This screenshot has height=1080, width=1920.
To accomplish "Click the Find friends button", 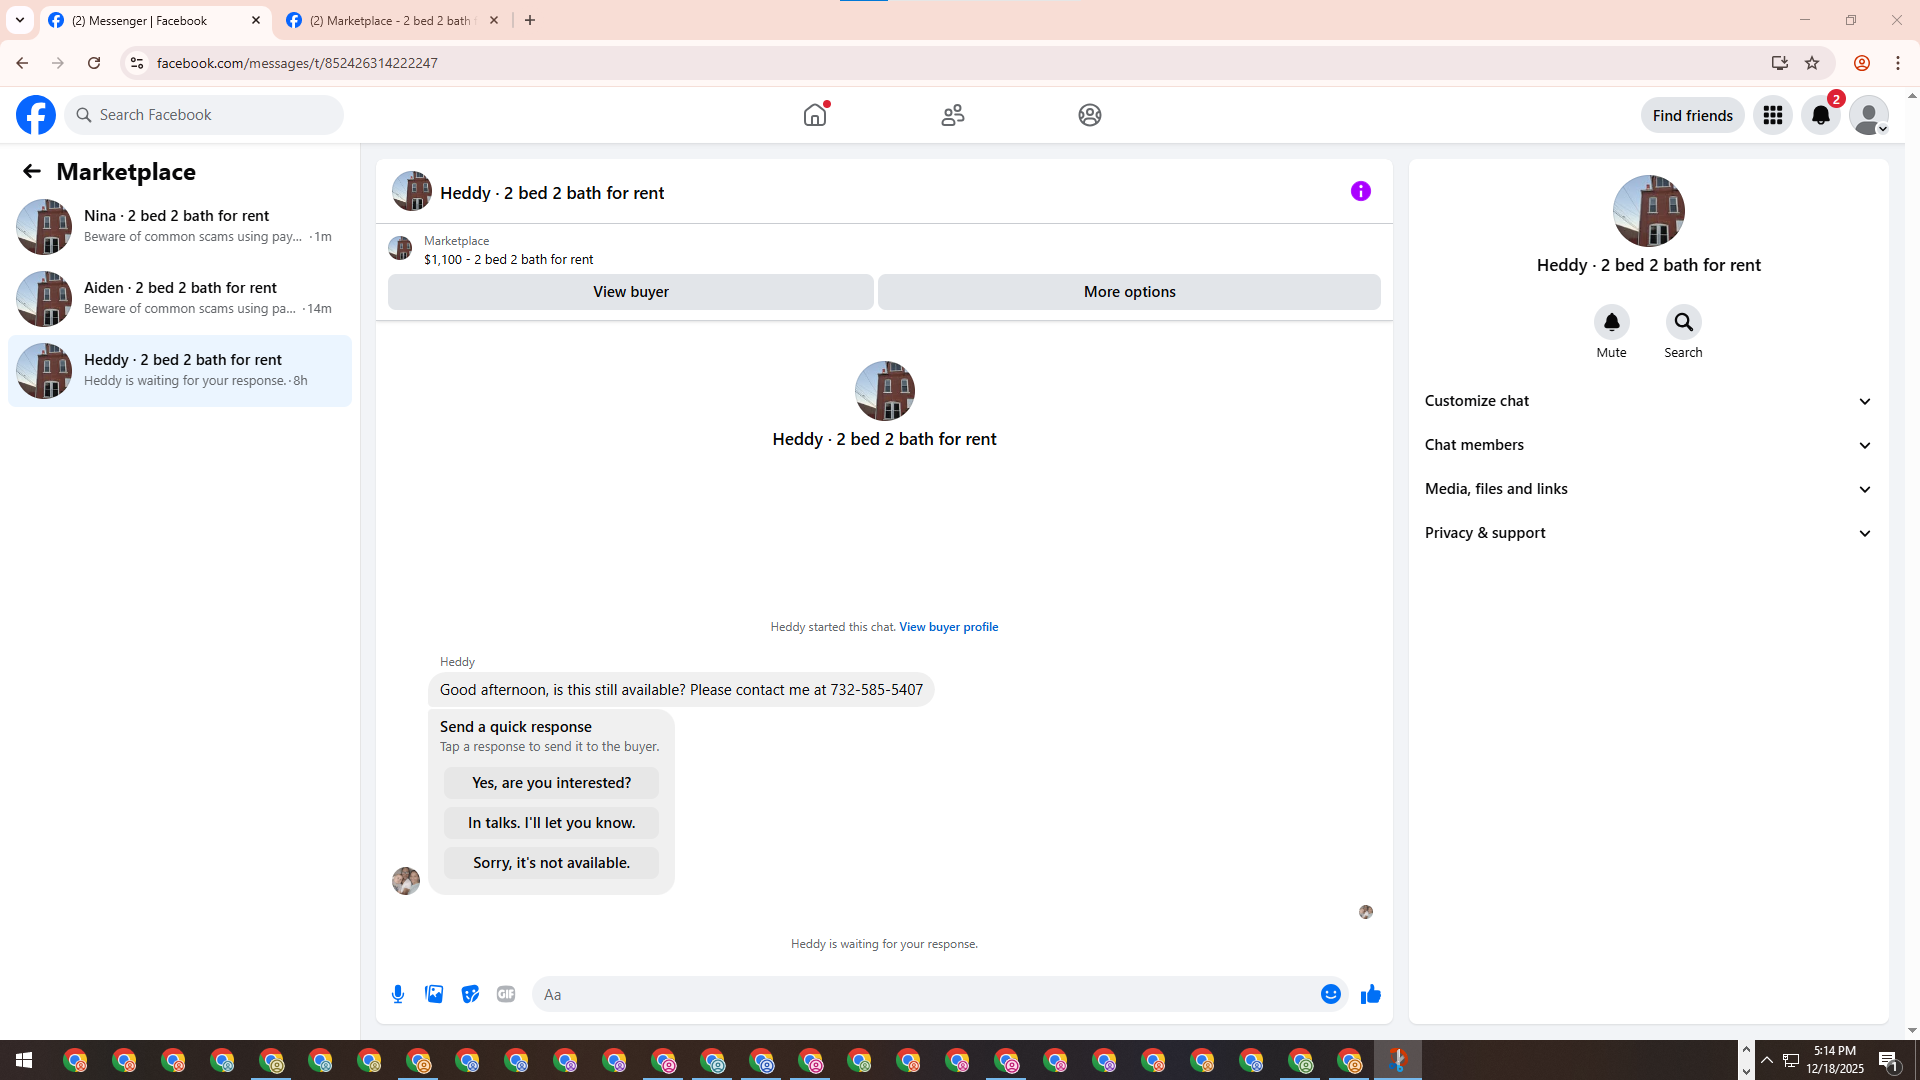I will pyautogui.click(x=1693, y=115).
